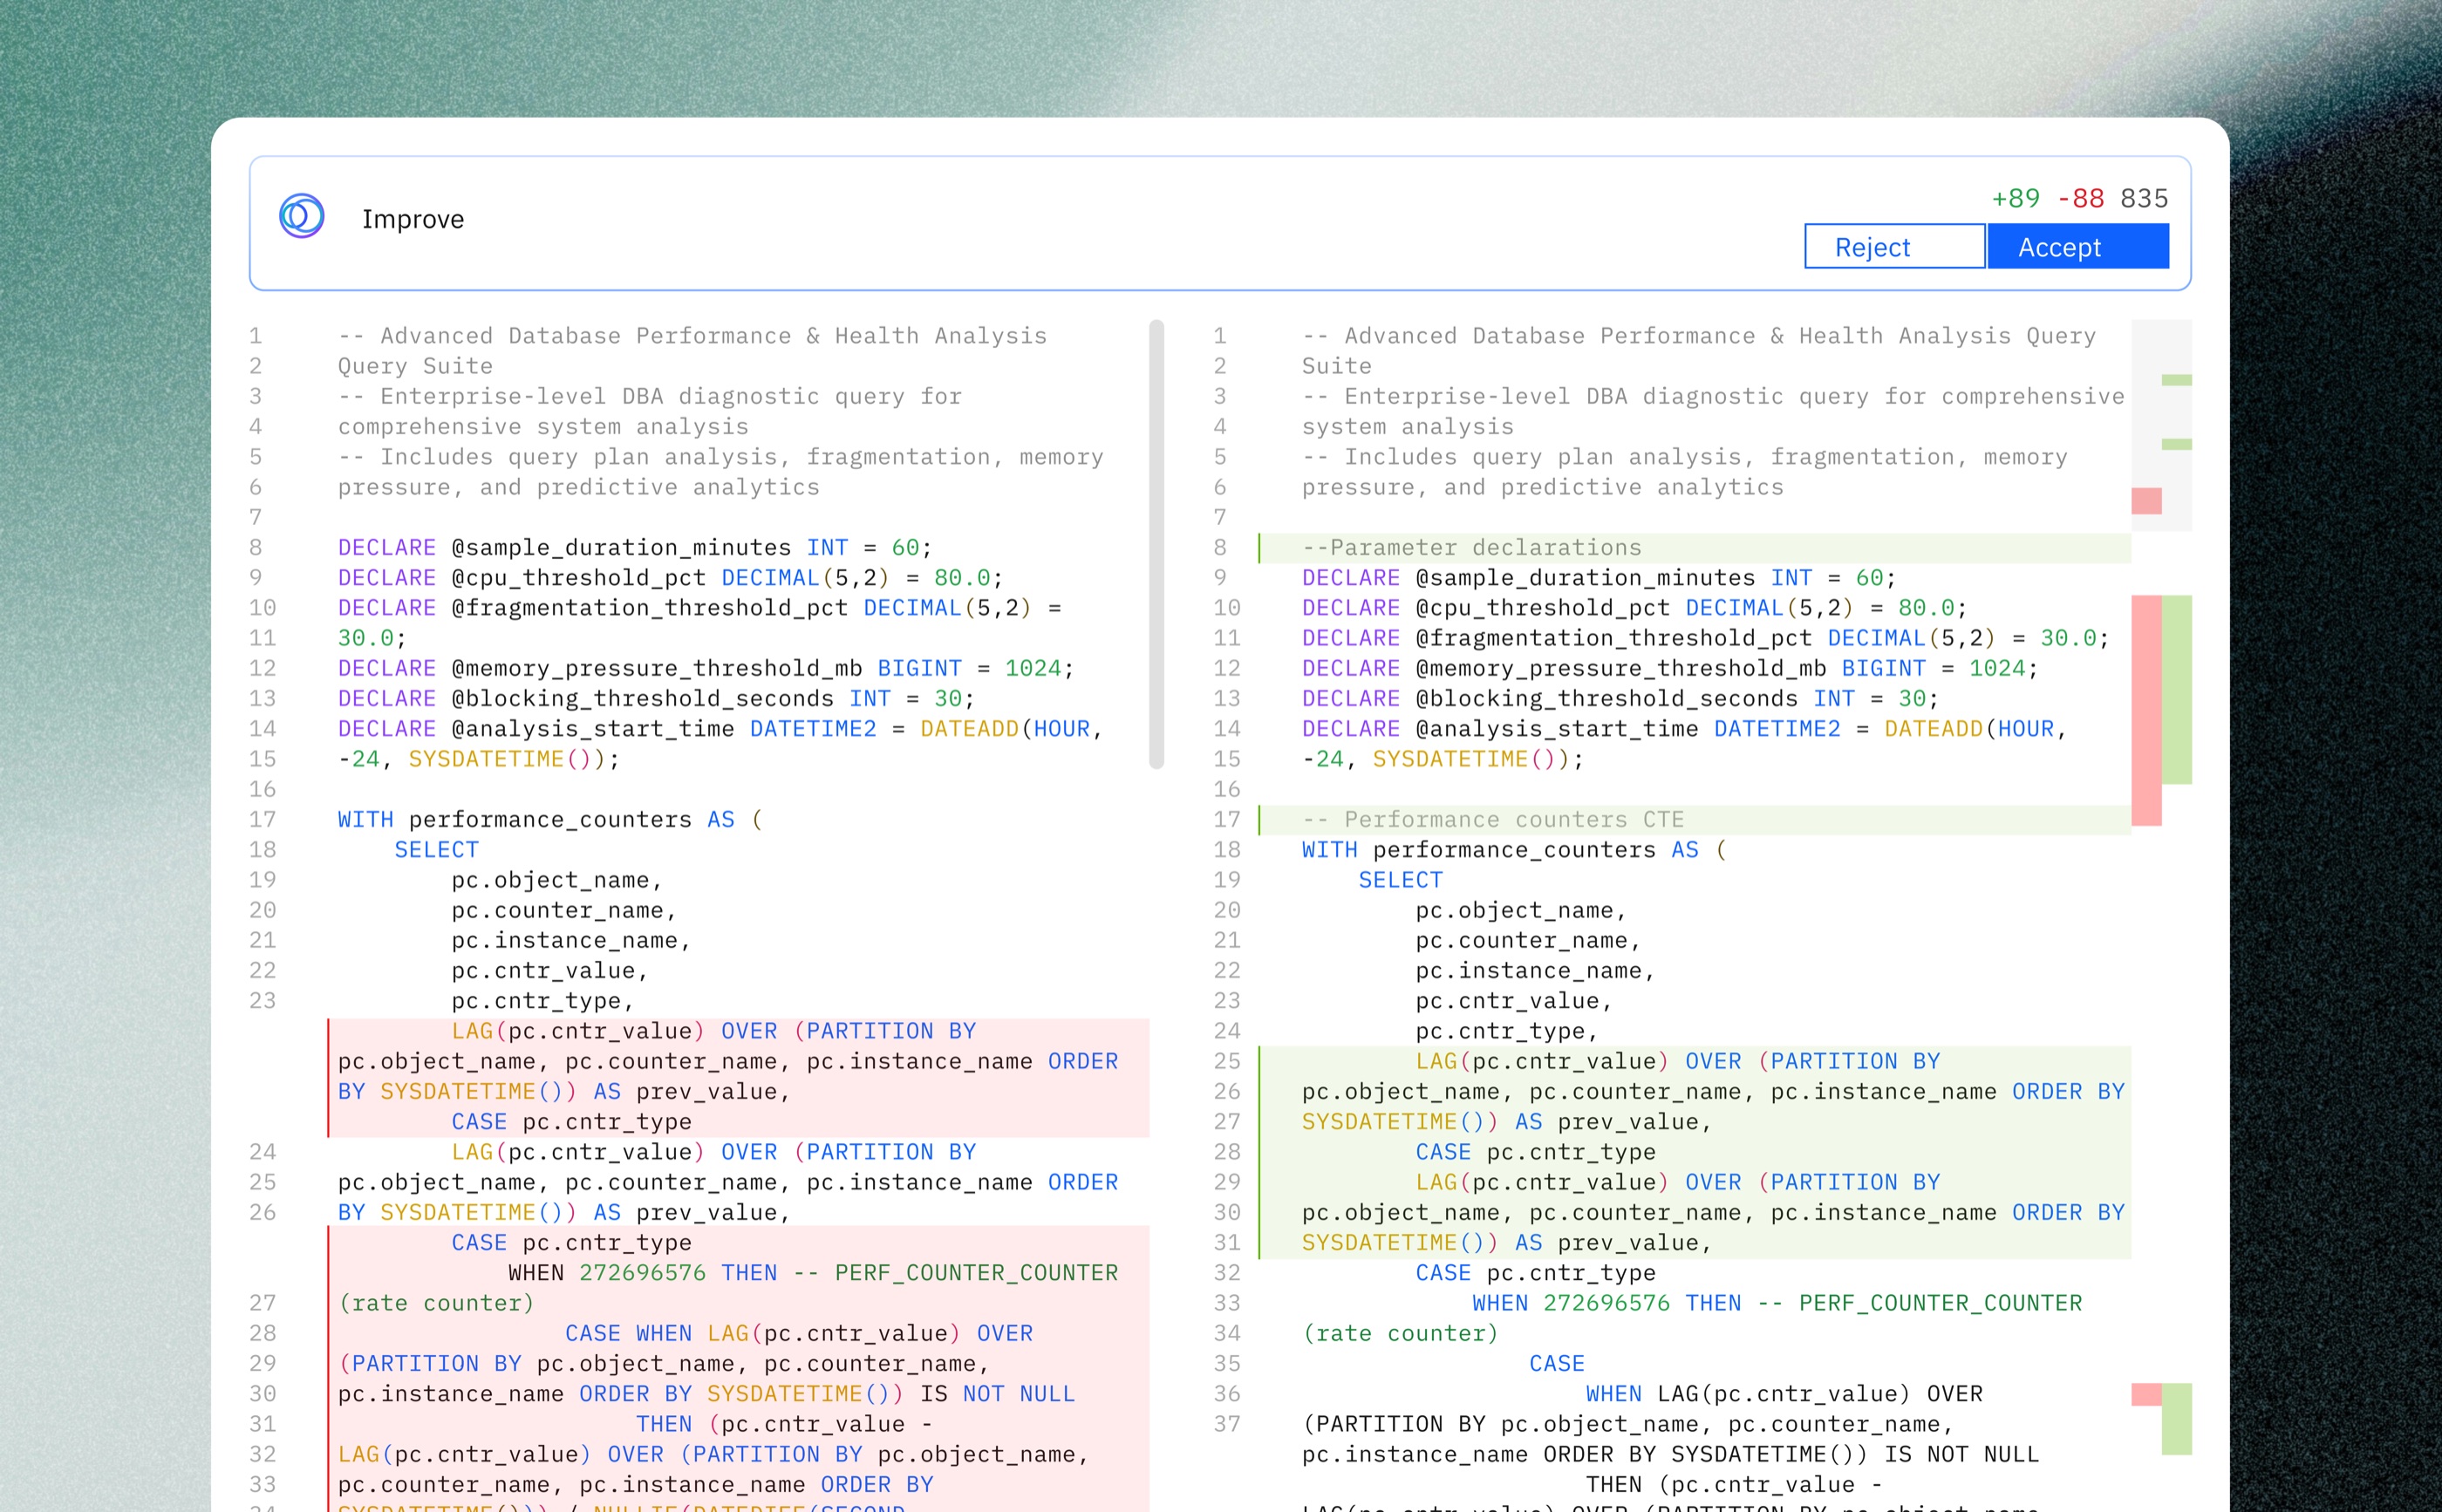Click left pane 'SELECT' keyword on line 18
This screenshot has height=1512, width=2442.
(x=436, y=849)
